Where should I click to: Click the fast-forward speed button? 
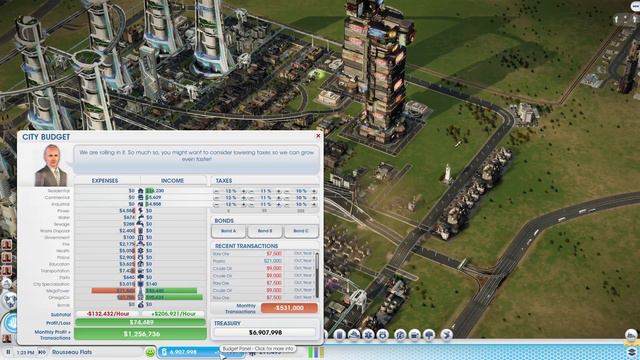click(x=42, y=352)
